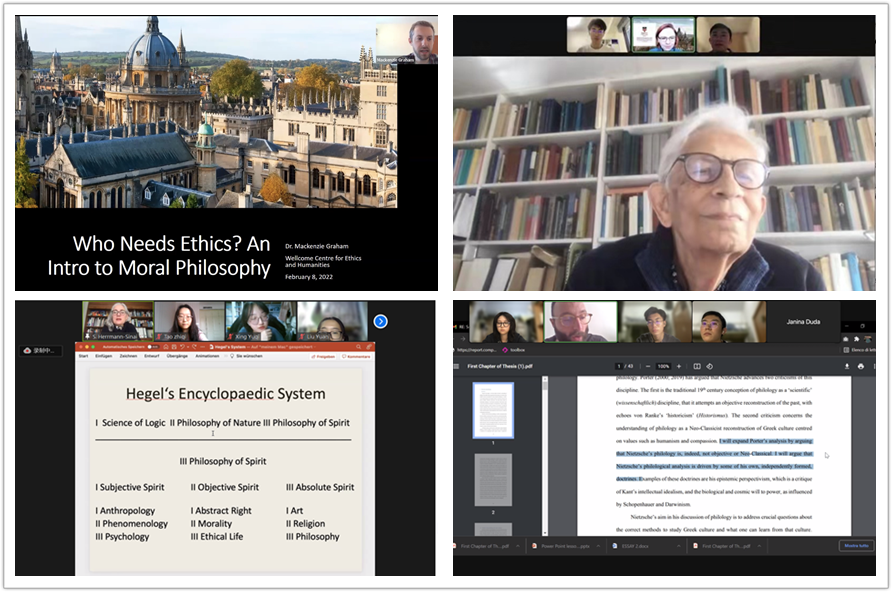Screen dimensions: 892x592
Task: Open the PDF zoom percentage field
Action: (663, 366)
